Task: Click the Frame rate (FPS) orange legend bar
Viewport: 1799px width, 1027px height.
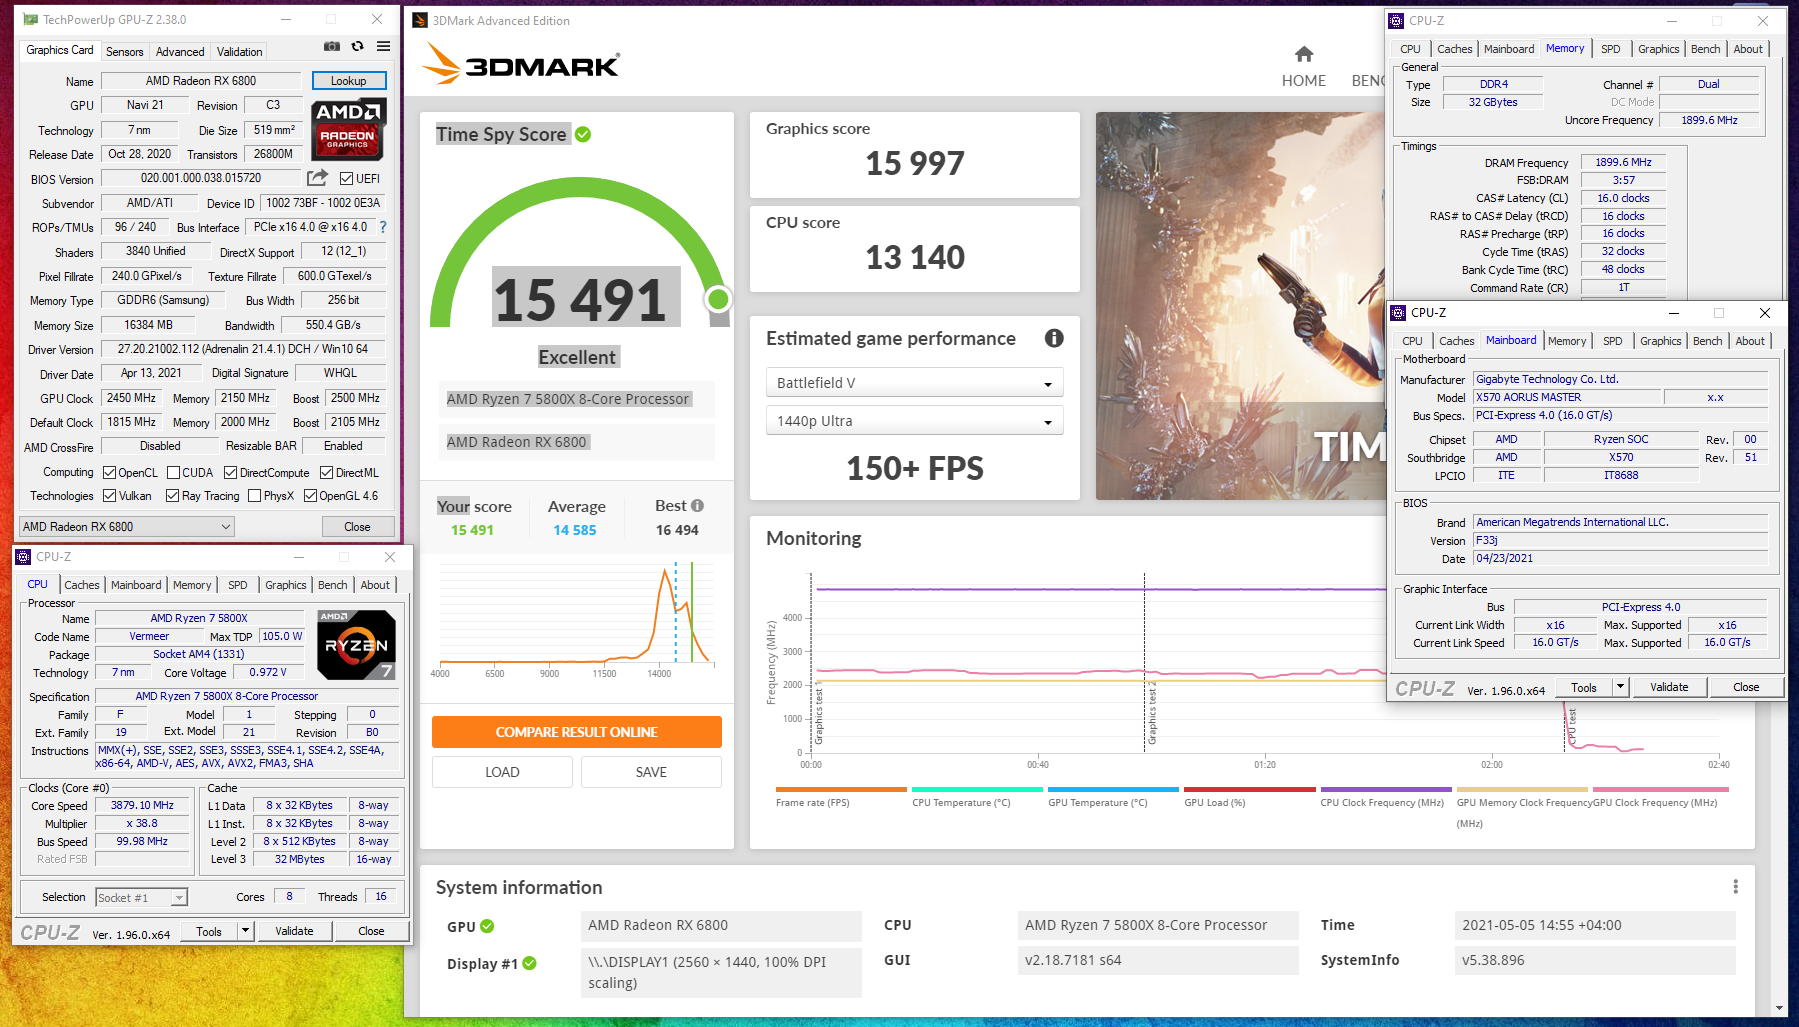Action: [x=841, y=789]
